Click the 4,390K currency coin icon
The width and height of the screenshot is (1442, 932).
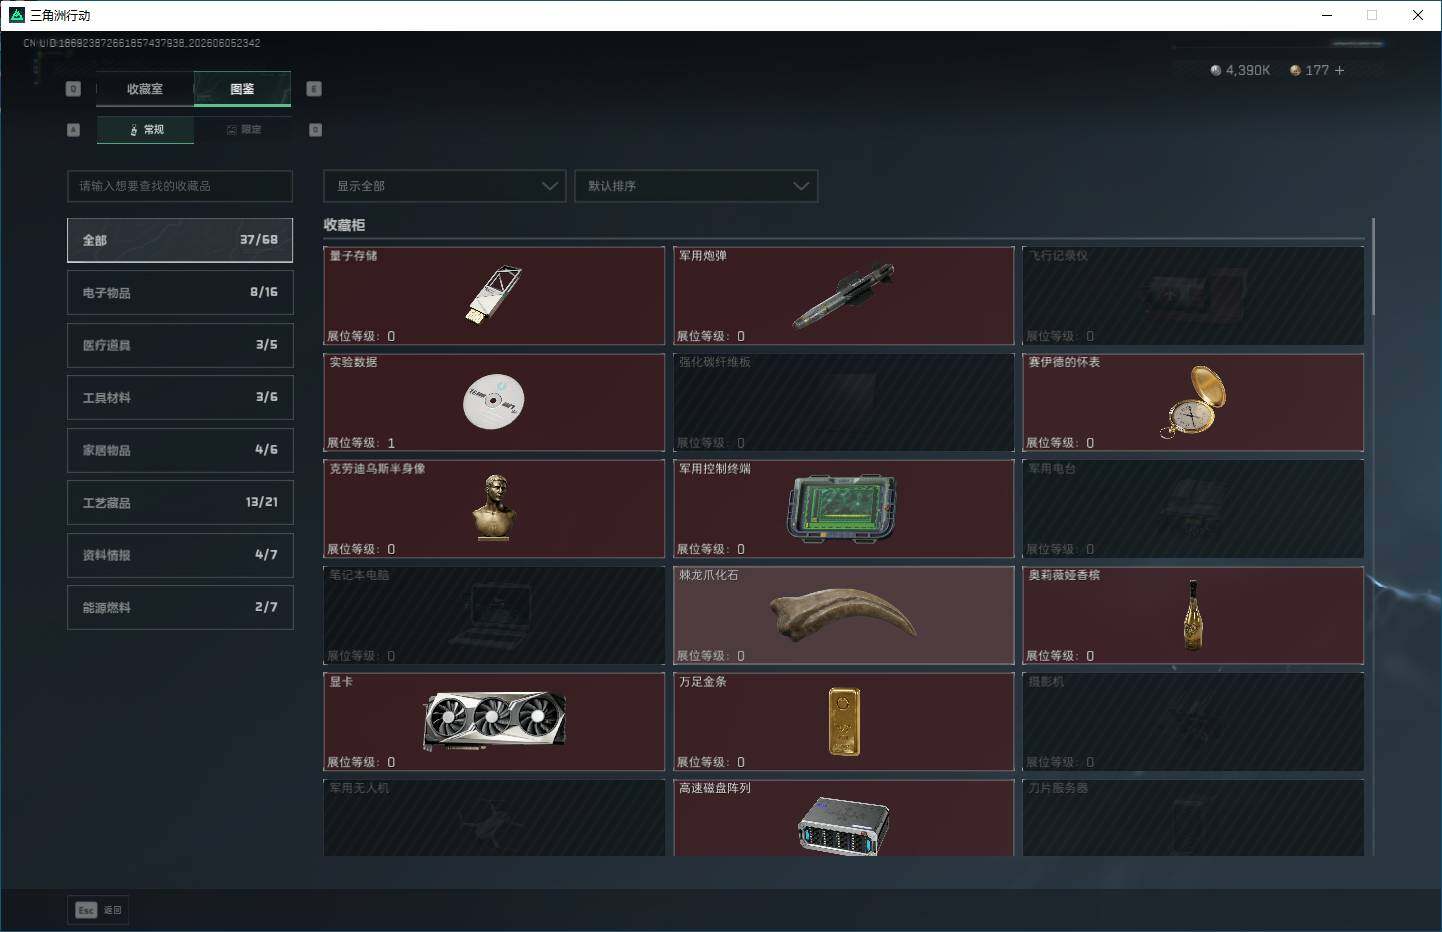(x=1216, y=70)
